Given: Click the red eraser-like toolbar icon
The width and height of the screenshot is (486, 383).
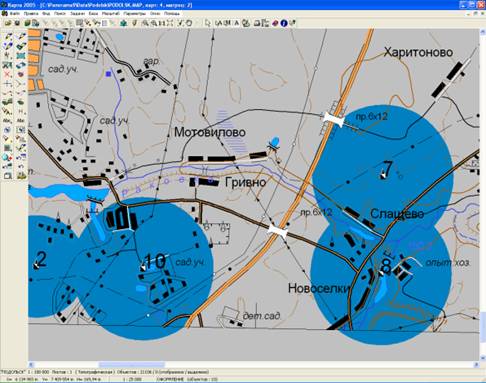Looking at the screenshot, I should [x=275, y=23].
